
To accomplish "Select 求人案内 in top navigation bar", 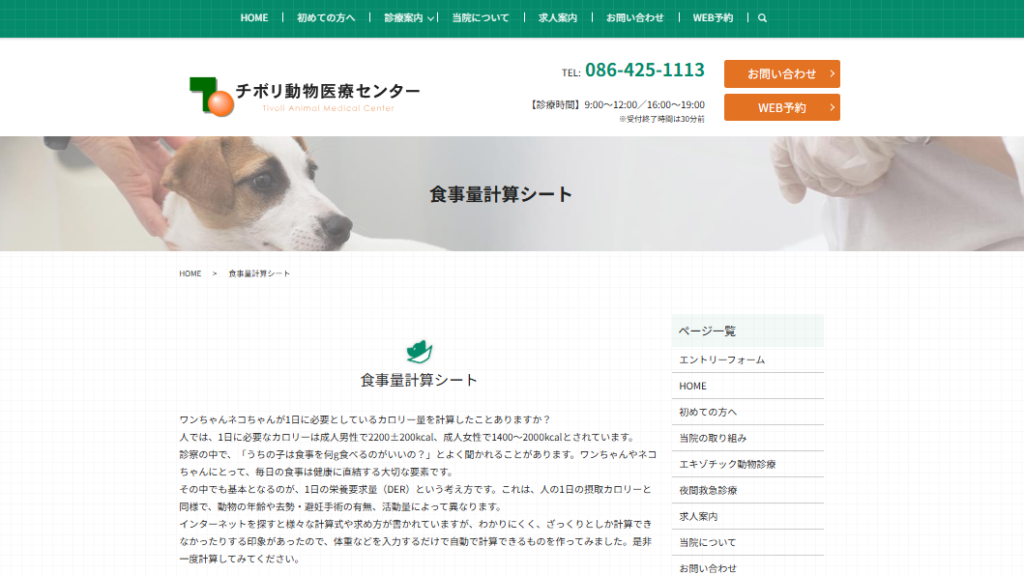I will point(558,18).
